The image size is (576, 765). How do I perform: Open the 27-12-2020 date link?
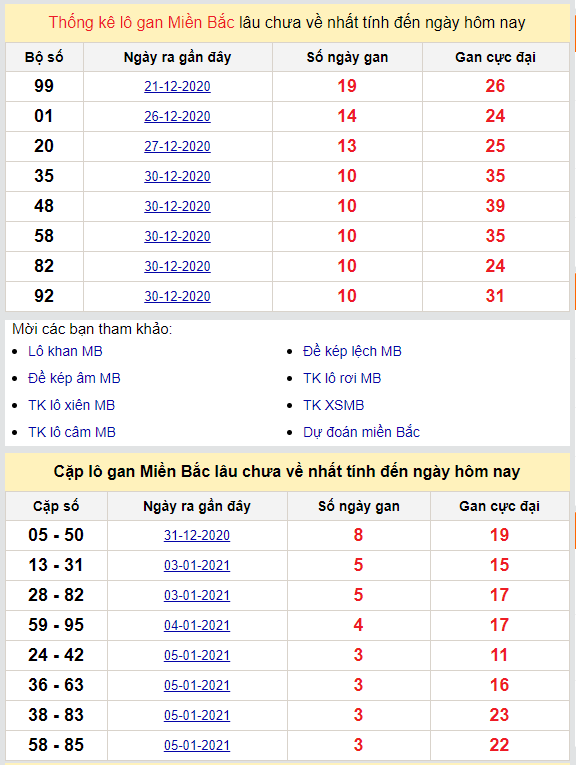(178, 146)
